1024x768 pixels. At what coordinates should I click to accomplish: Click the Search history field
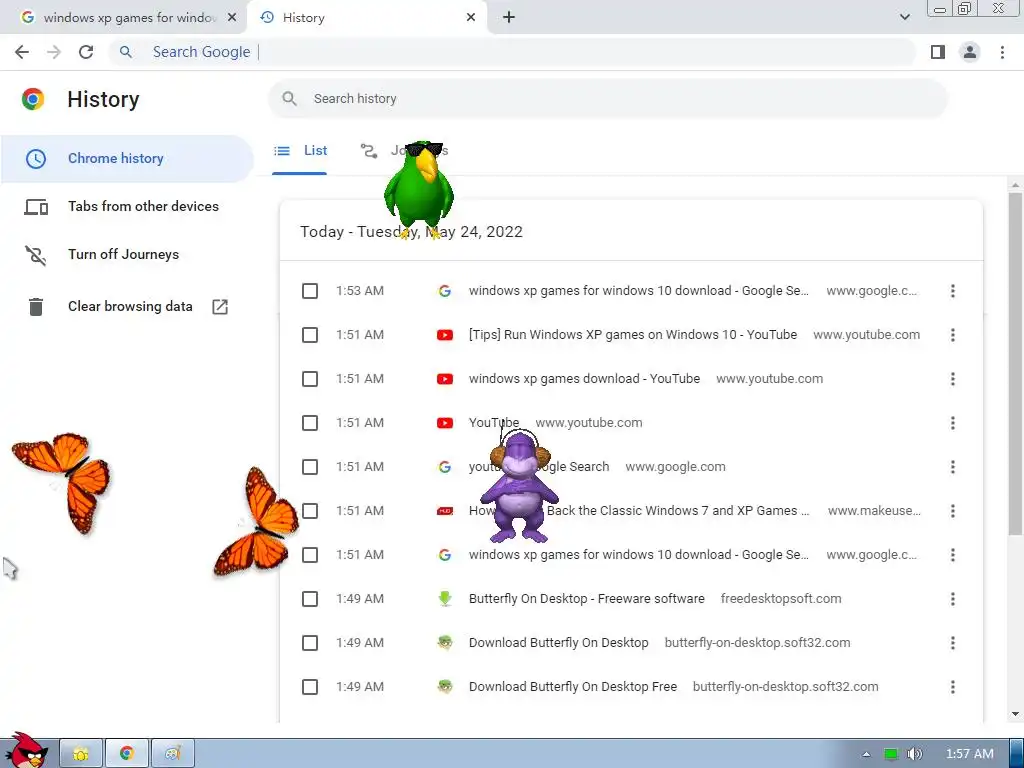click(x=608, y=99)
